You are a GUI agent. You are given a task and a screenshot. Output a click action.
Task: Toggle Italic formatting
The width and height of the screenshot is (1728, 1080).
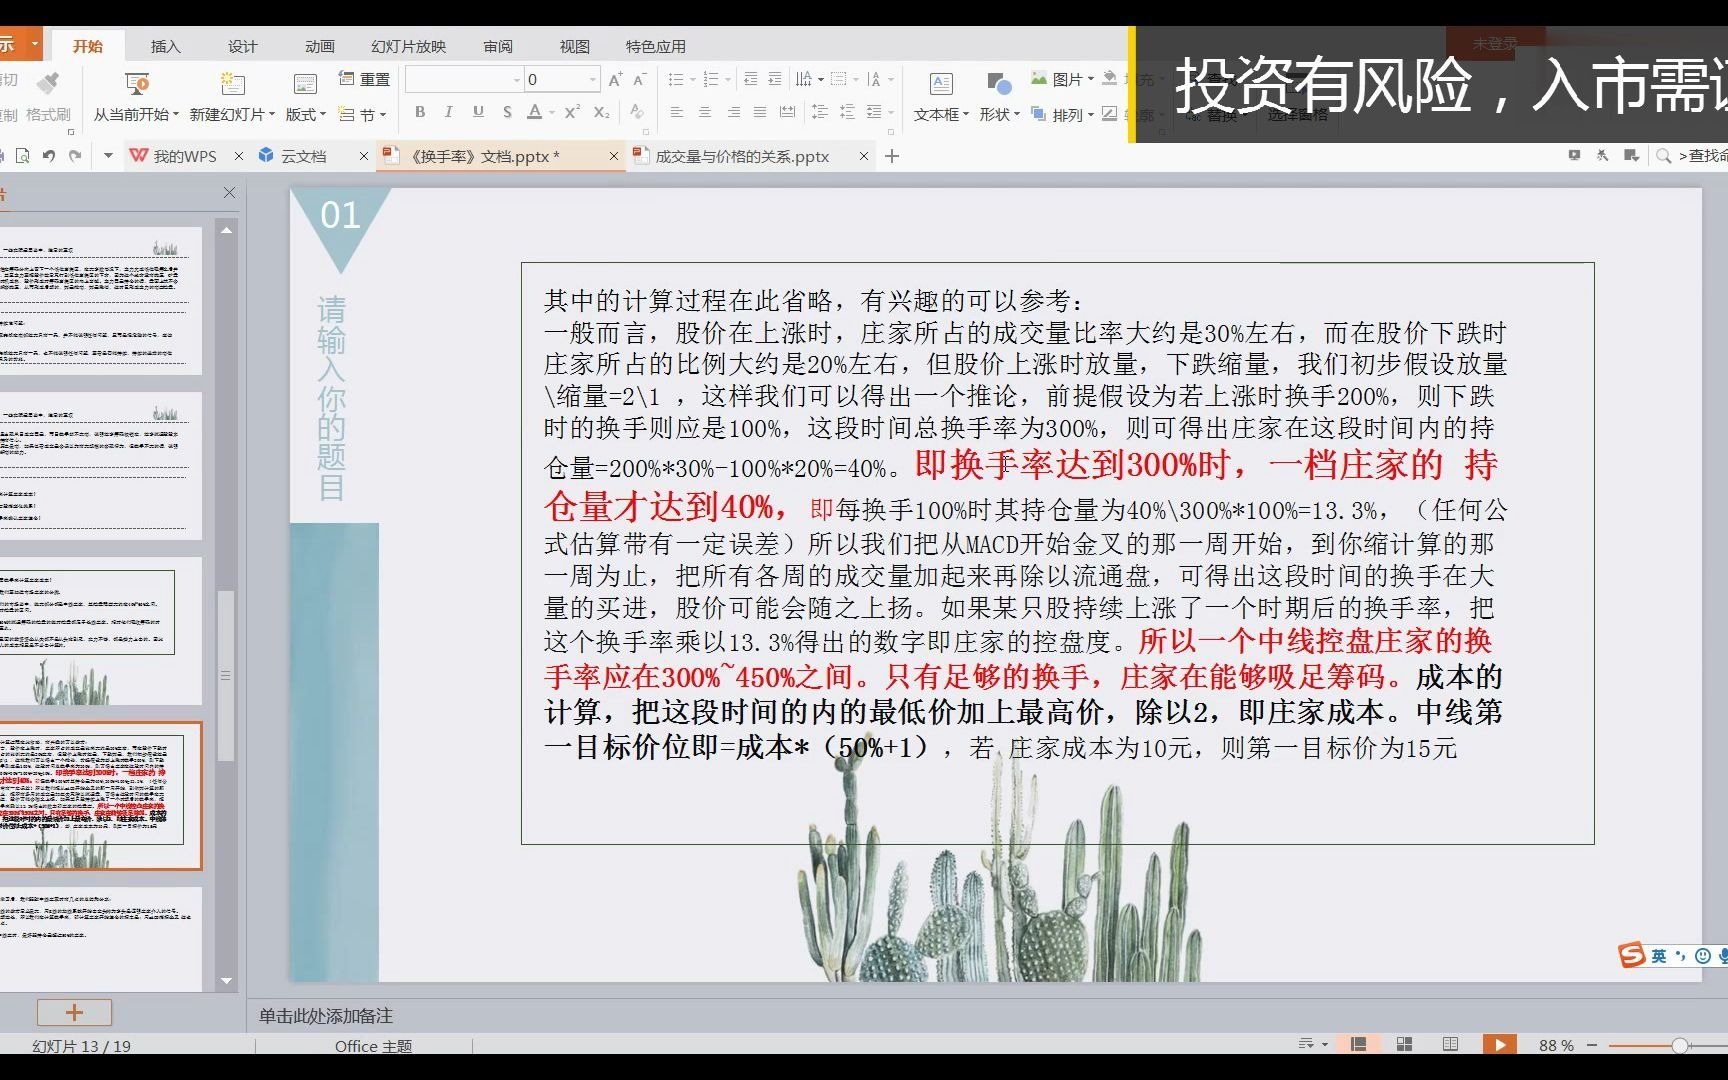[x=448, y=112]
